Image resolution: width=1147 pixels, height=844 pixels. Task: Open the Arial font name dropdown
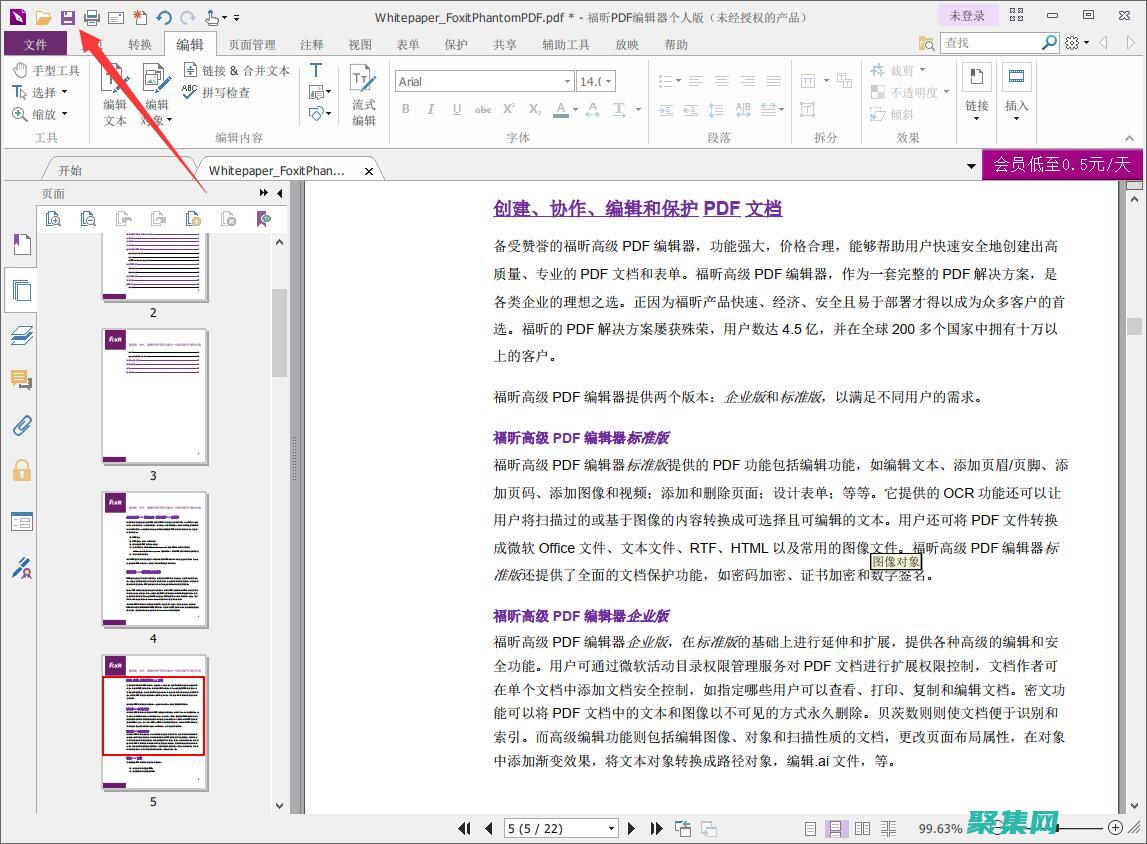coord(567,81)
